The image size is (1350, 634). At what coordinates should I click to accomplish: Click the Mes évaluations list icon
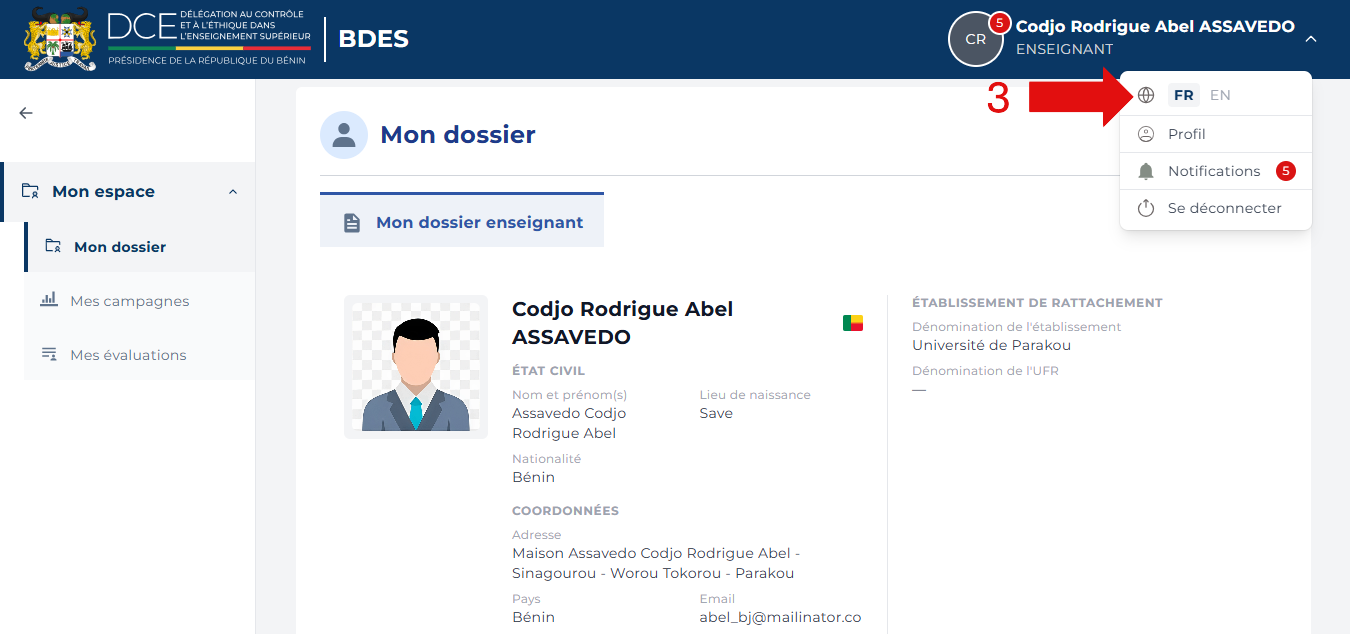coord(49,354)
